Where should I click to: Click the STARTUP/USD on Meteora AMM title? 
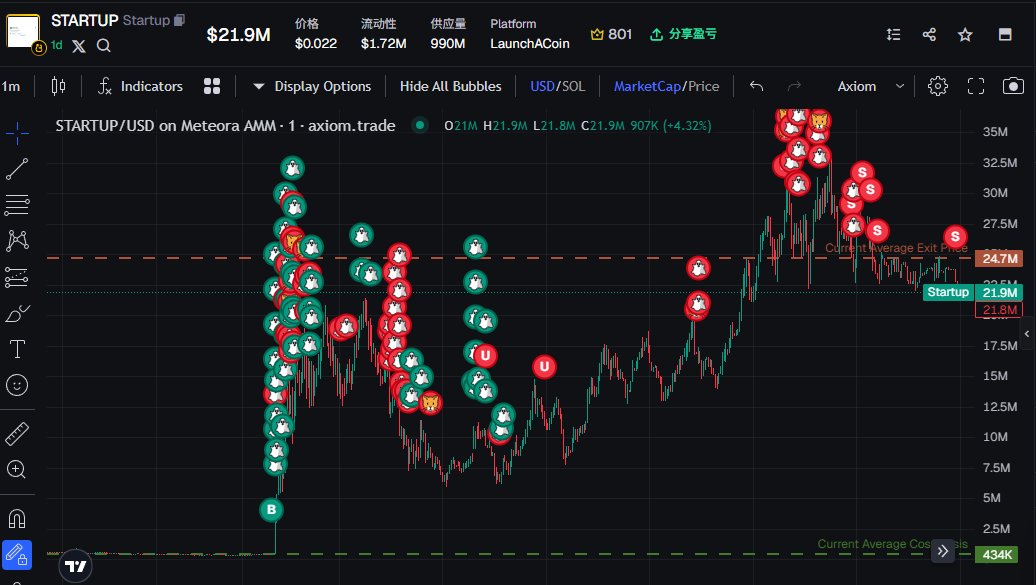click(x=225, y=126)
